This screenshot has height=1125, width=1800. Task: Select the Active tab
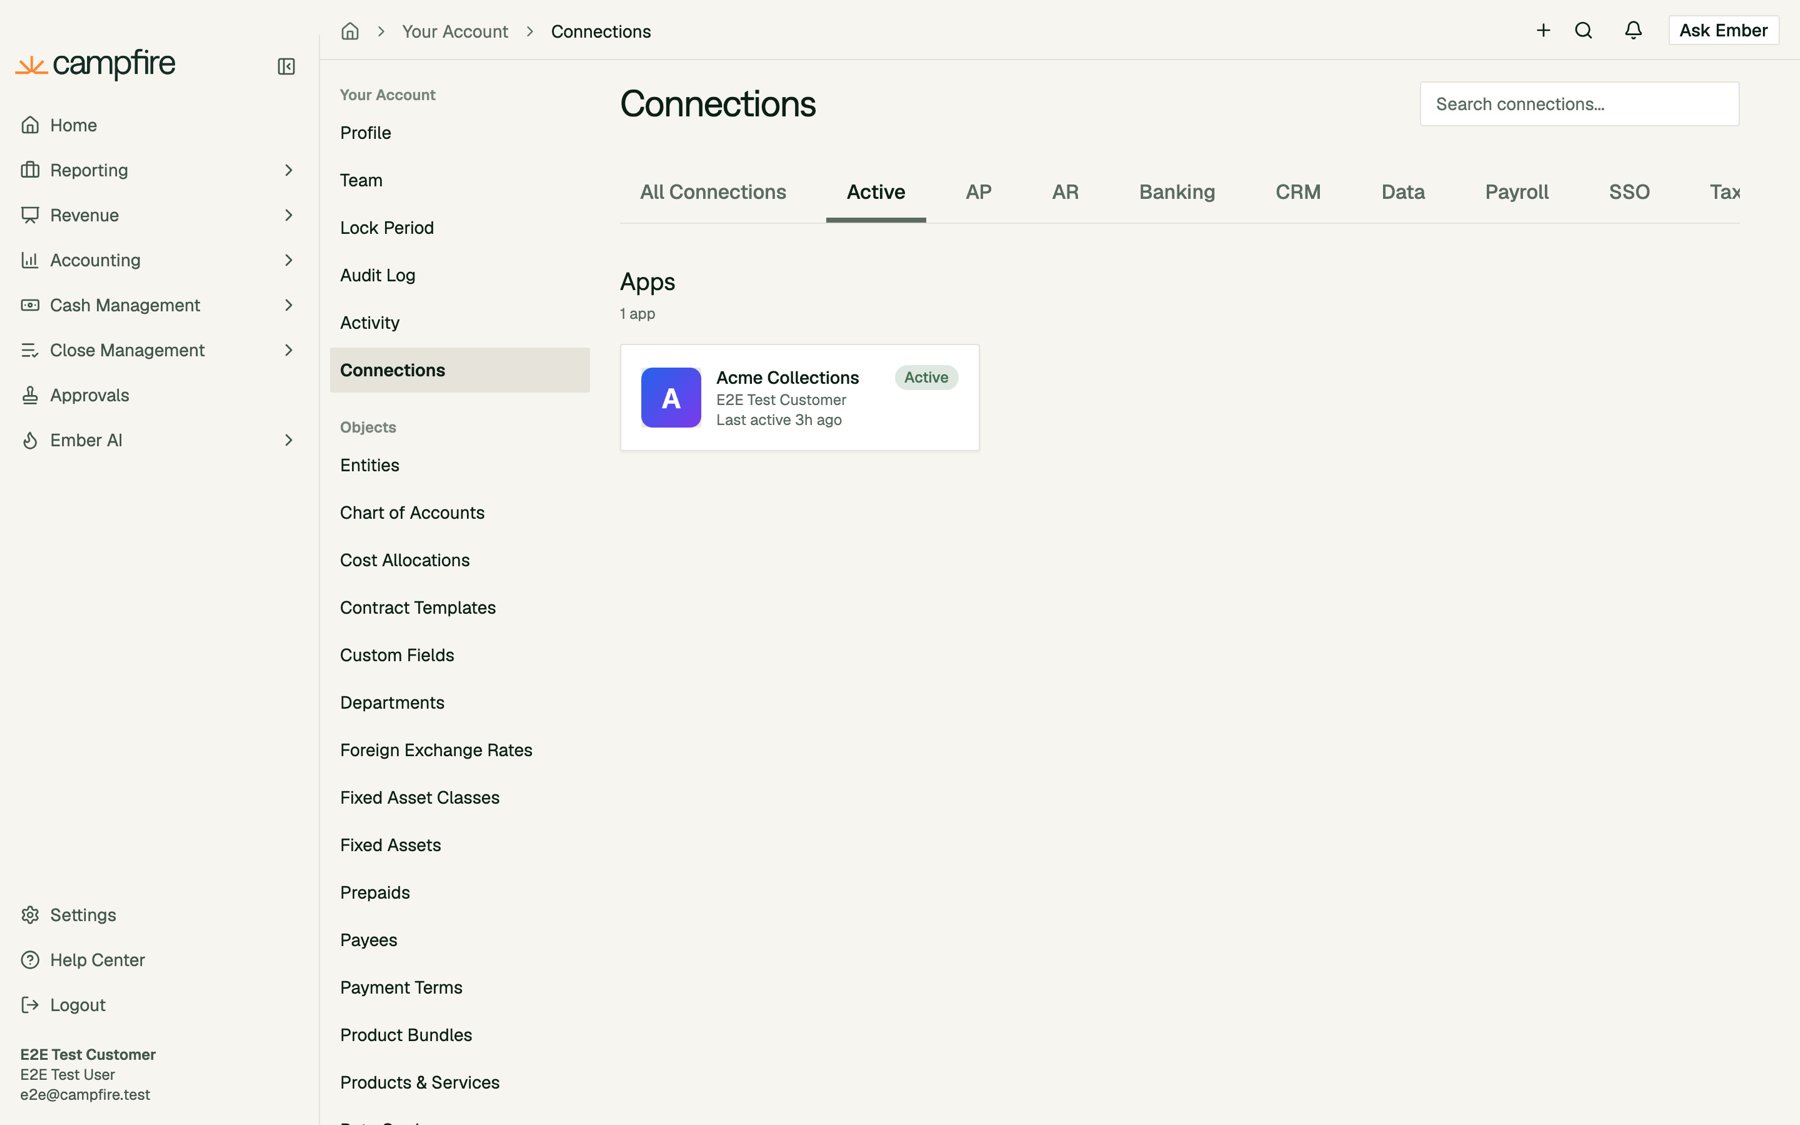[876, 192]
